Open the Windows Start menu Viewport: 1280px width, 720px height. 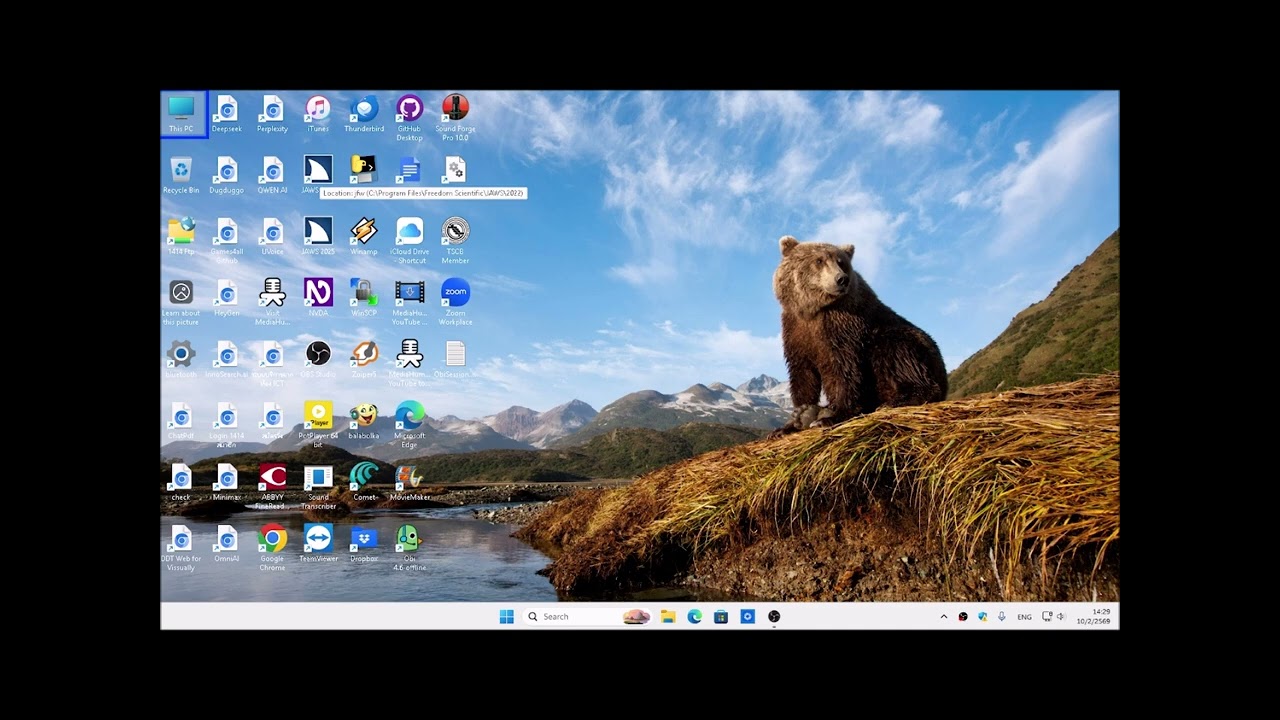(x=506, y=617)
